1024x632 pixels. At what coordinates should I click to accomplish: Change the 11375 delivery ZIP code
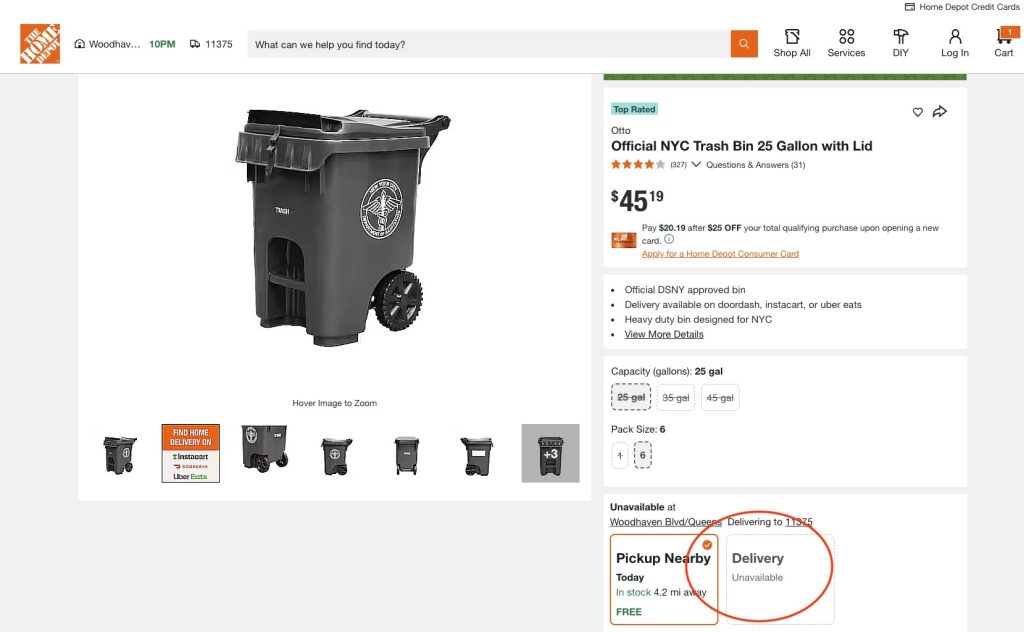point(211,44)
